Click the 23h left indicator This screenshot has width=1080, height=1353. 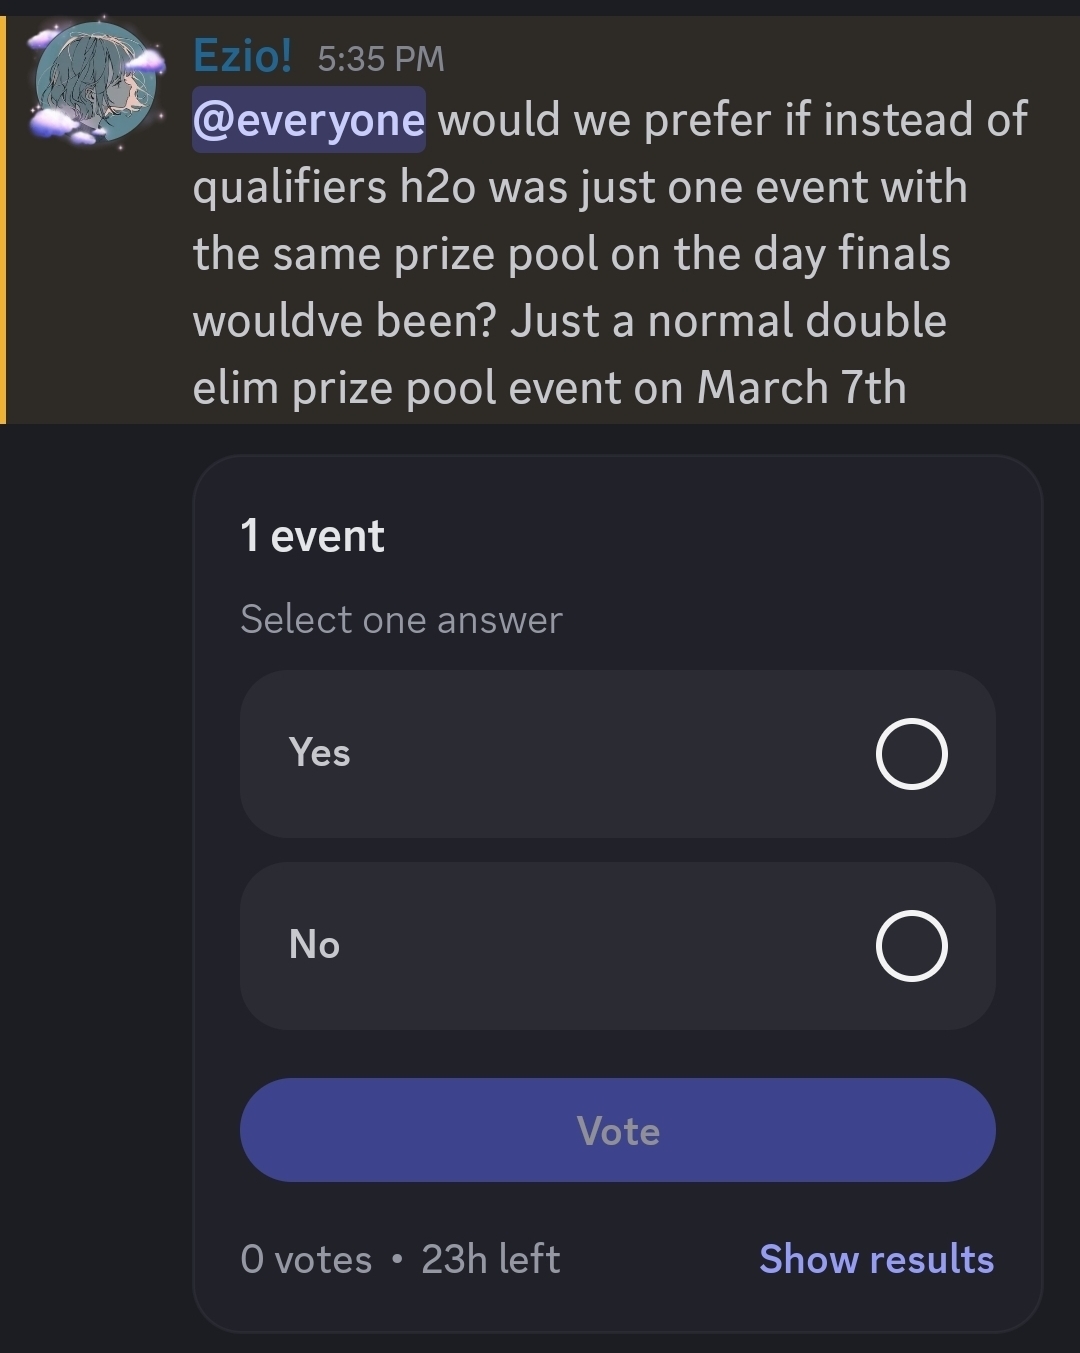[x=490, y=1259]
